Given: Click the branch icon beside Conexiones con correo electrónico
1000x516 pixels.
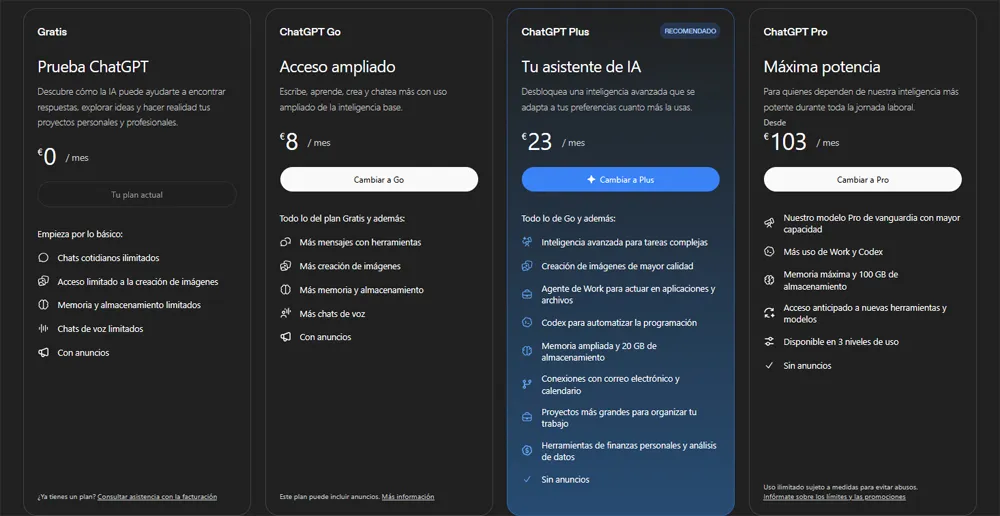Looking at the screenshot, I should [x=527, y=384].
